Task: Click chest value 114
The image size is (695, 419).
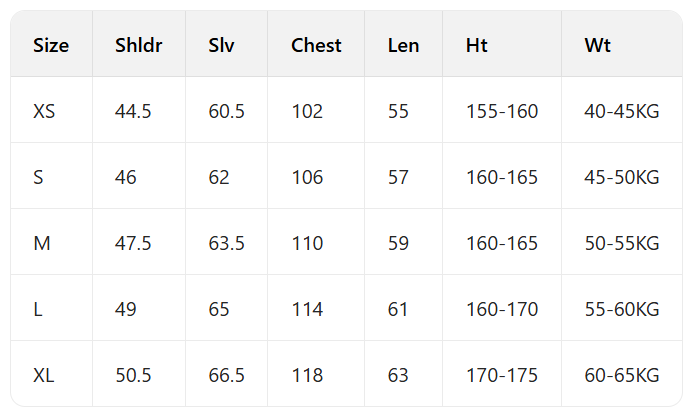Action: [307, 309]
